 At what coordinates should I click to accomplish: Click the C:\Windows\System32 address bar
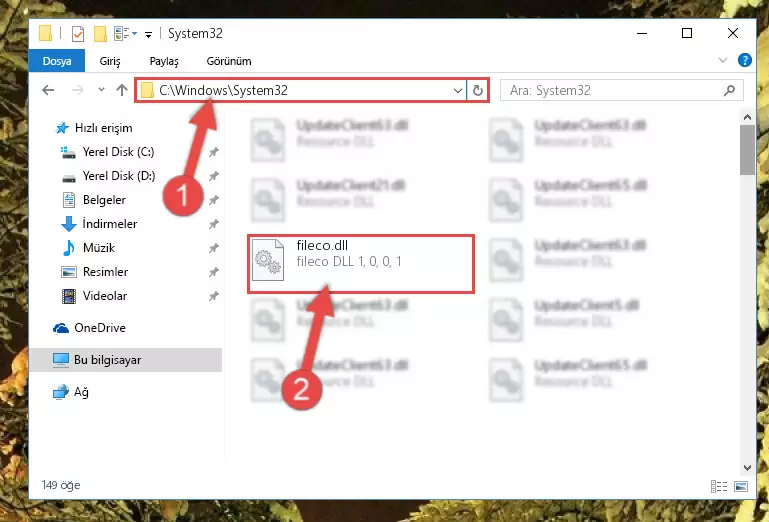(302, 90)
